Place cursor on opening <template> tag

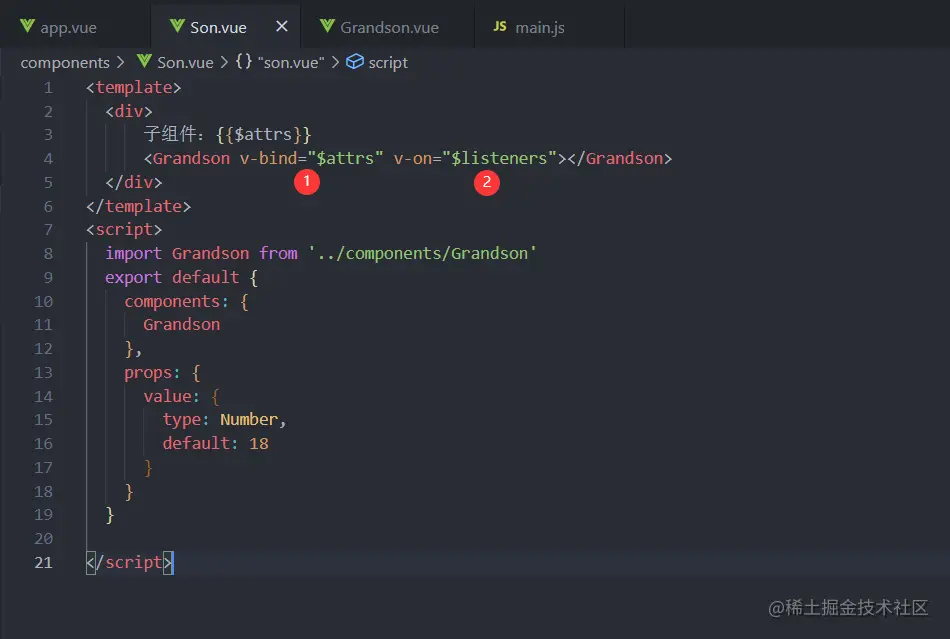133,88
